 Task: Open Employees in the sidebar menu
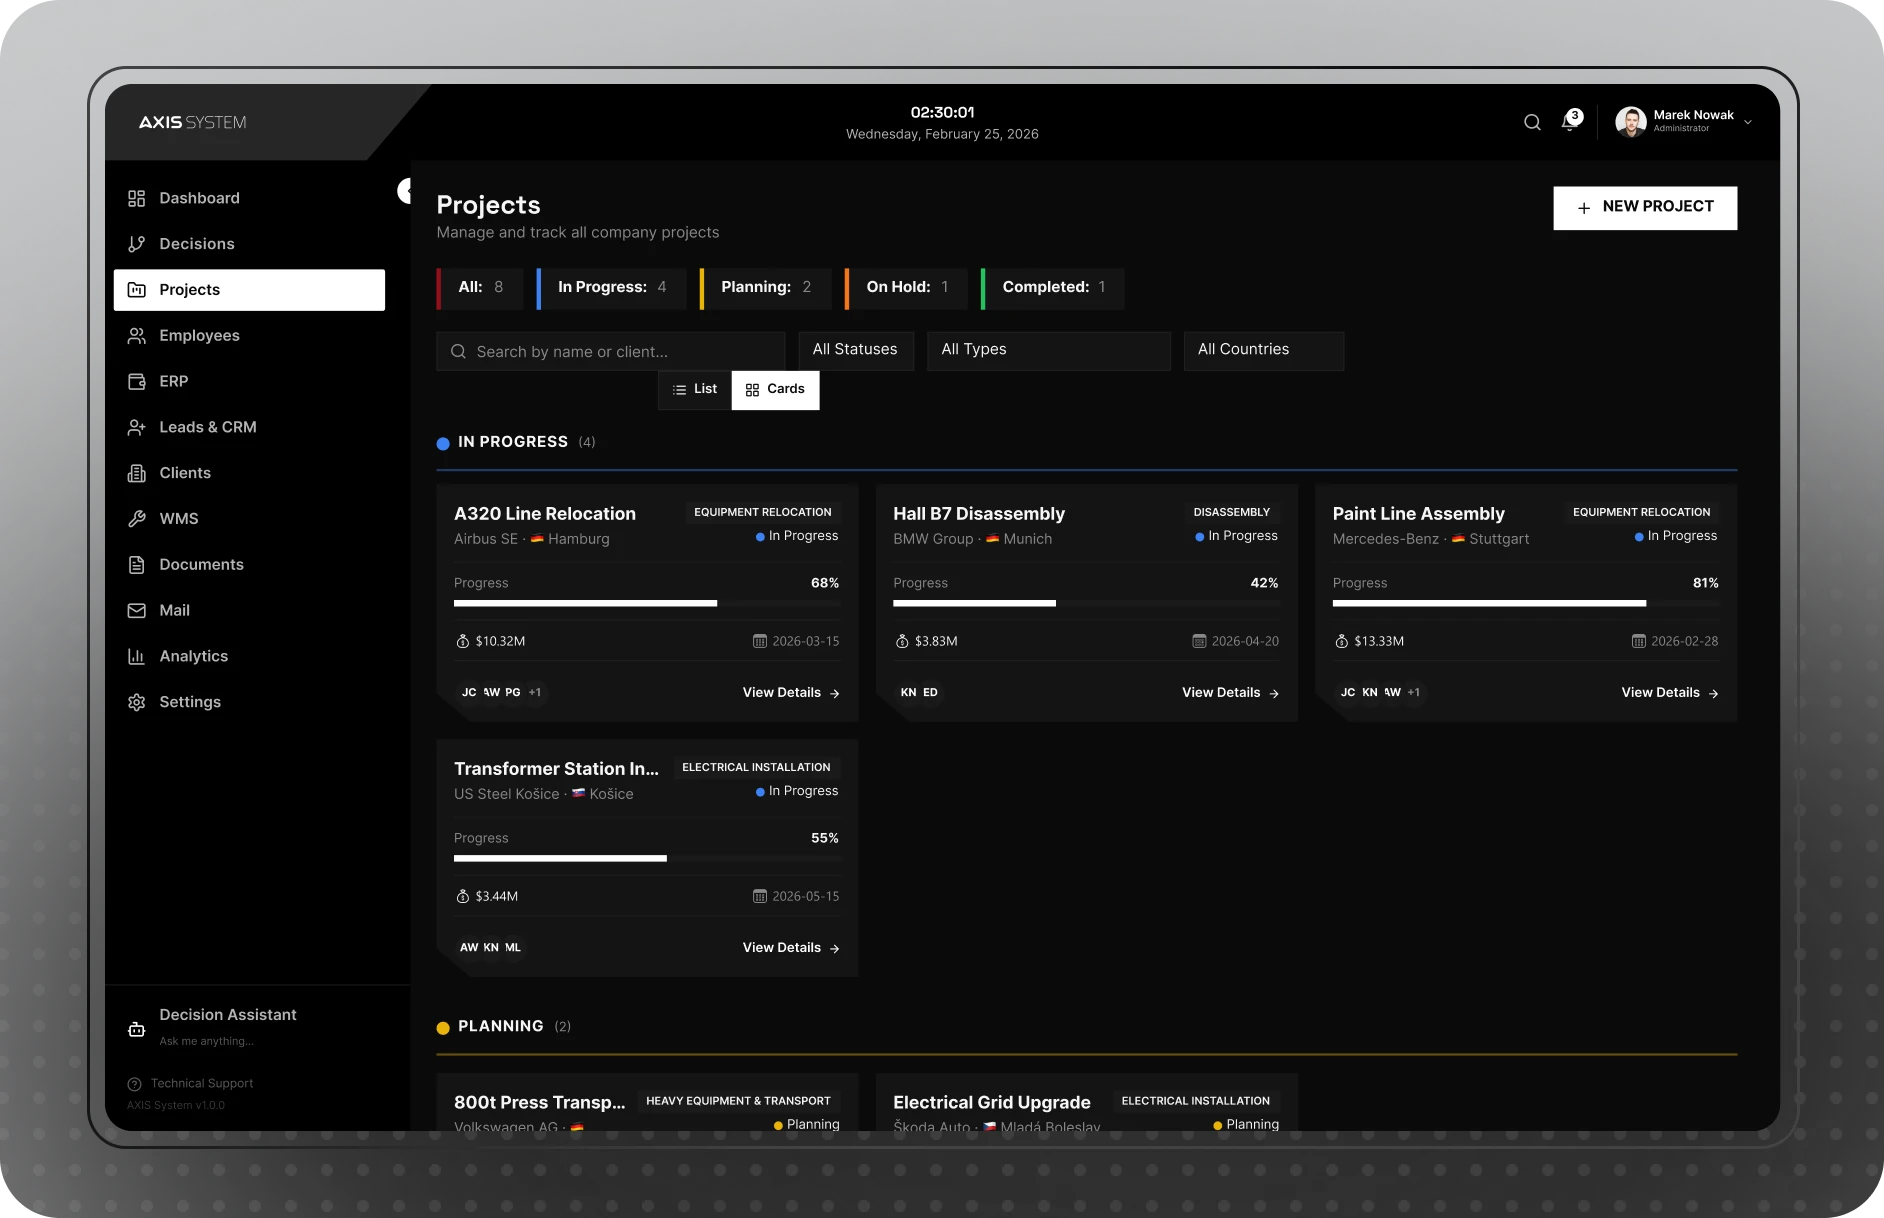coord(199,336)
